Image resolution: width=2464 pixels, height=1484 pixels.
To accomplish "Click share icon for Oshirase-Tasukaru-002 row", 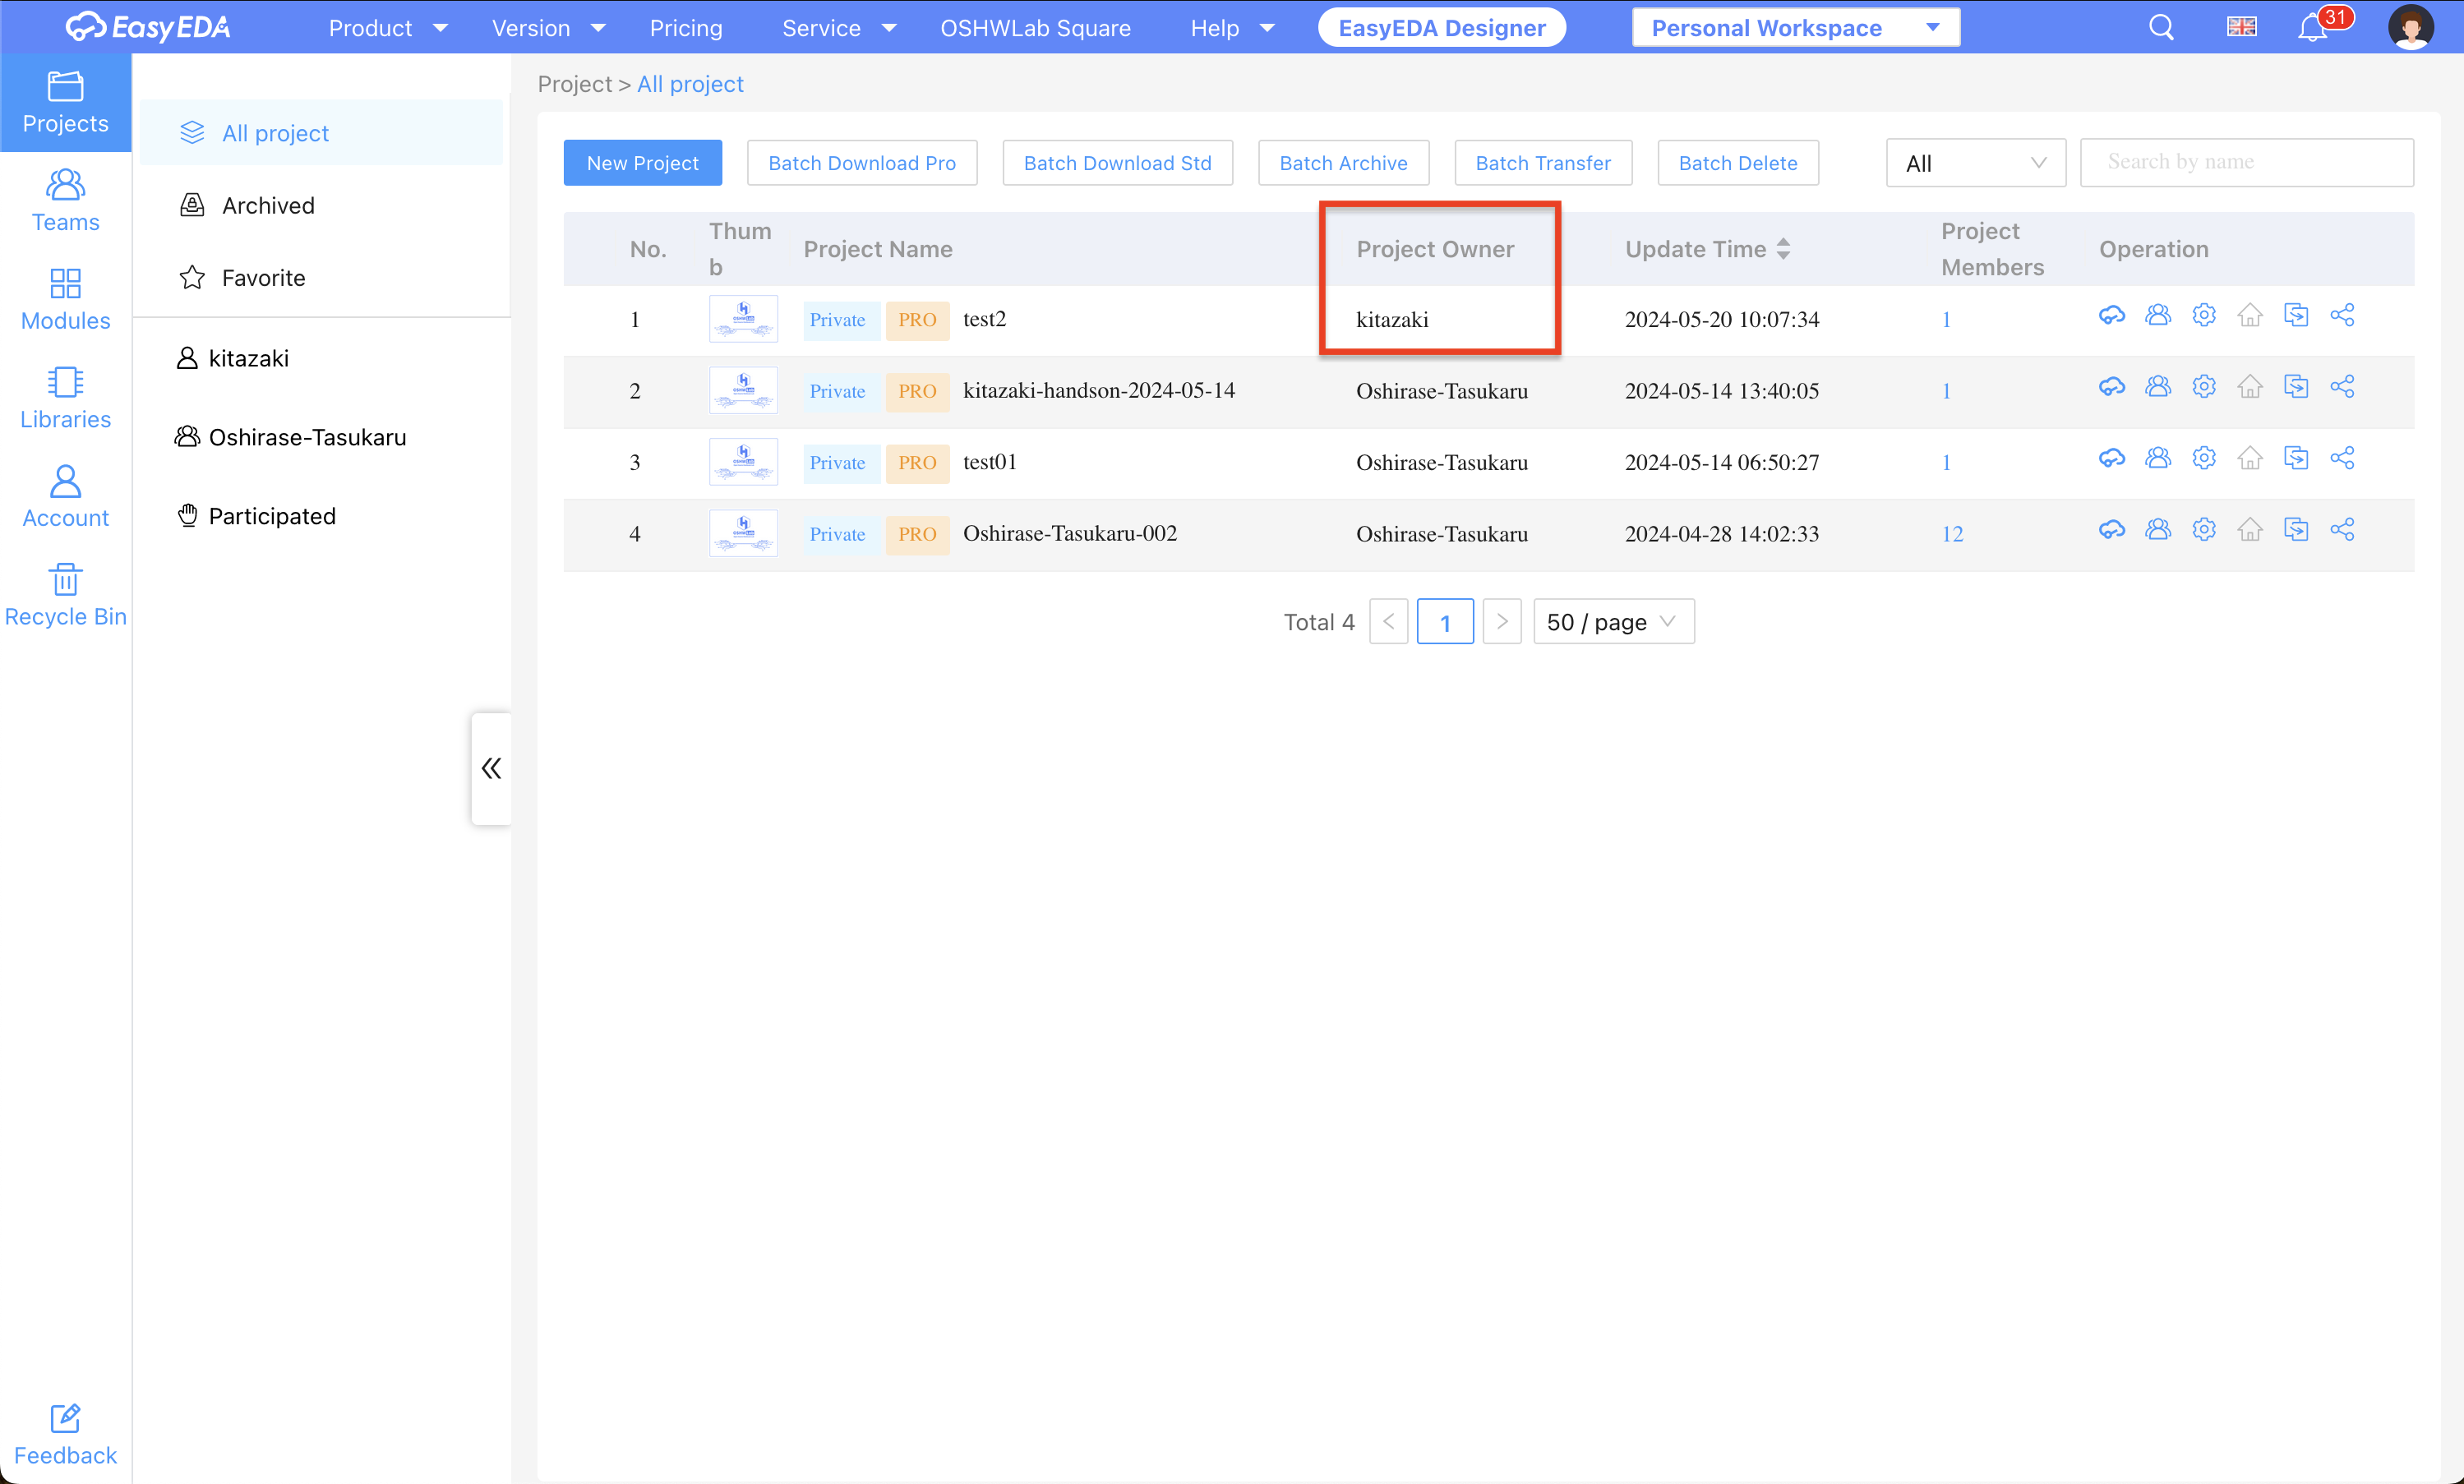I will click(x=2341, y=530).
